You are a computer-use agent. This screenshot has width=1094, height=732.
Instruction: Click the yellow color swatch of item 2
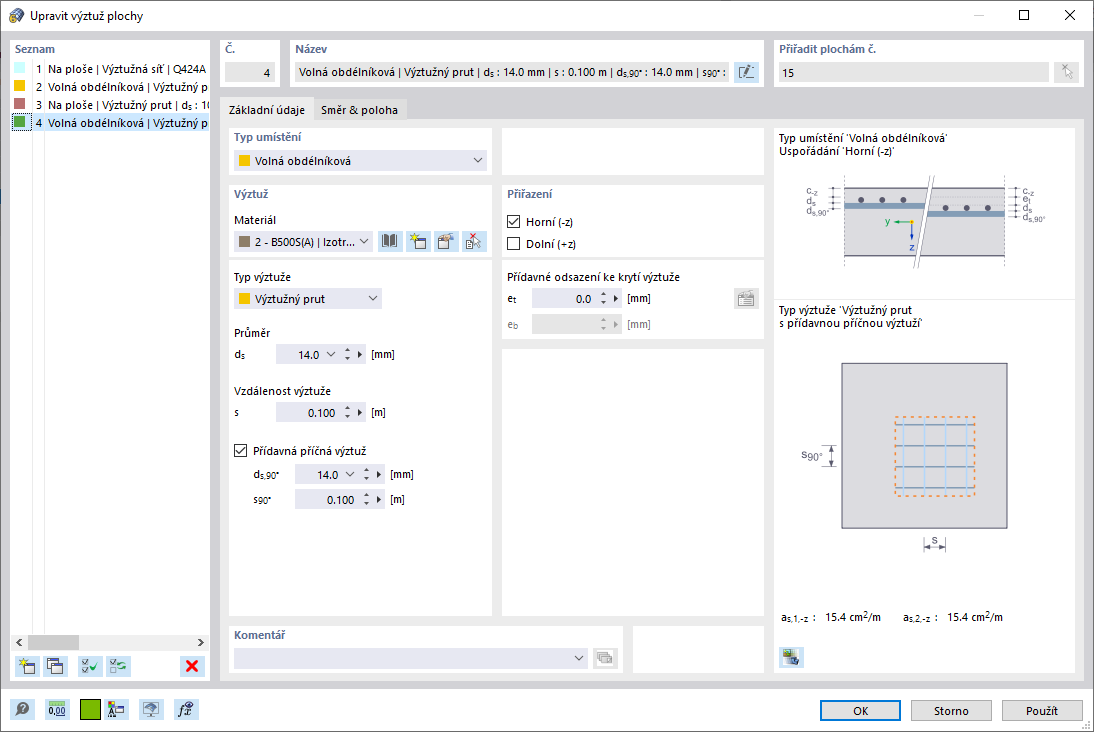click(x=20, y=86)
